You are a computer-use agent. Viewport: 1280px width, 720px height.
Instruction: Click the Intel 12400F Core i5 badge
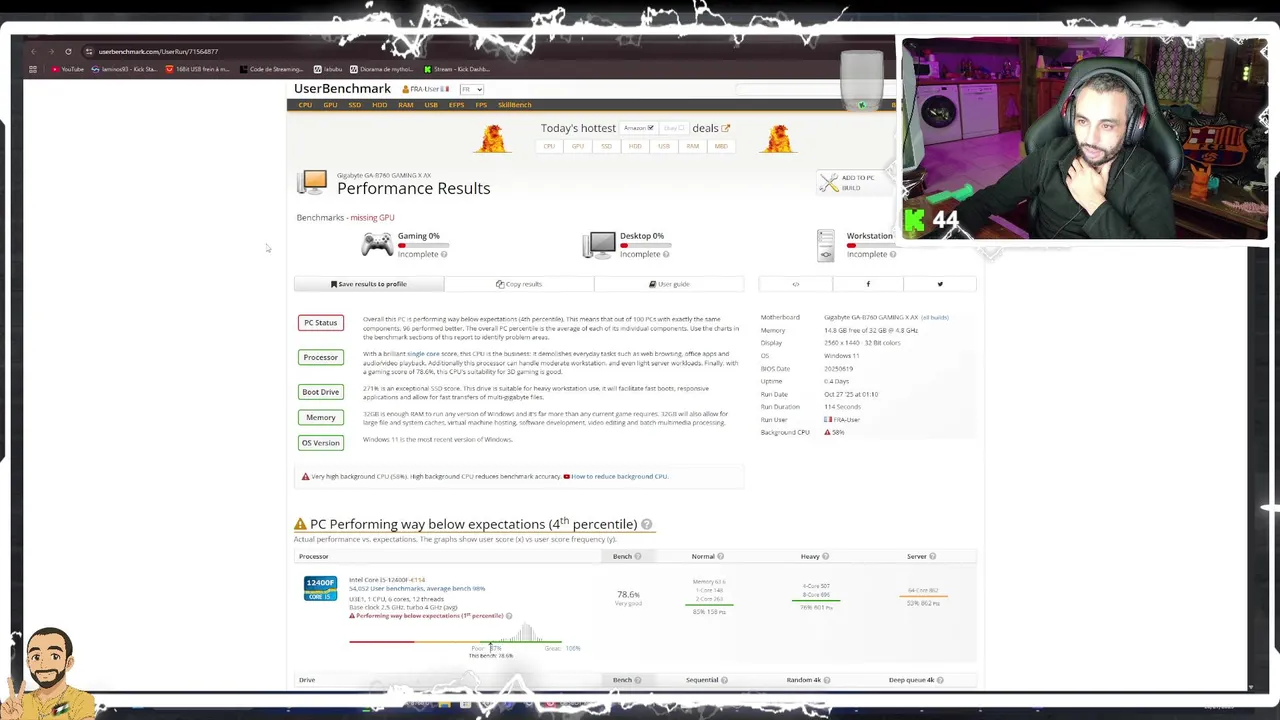[320, 588]
